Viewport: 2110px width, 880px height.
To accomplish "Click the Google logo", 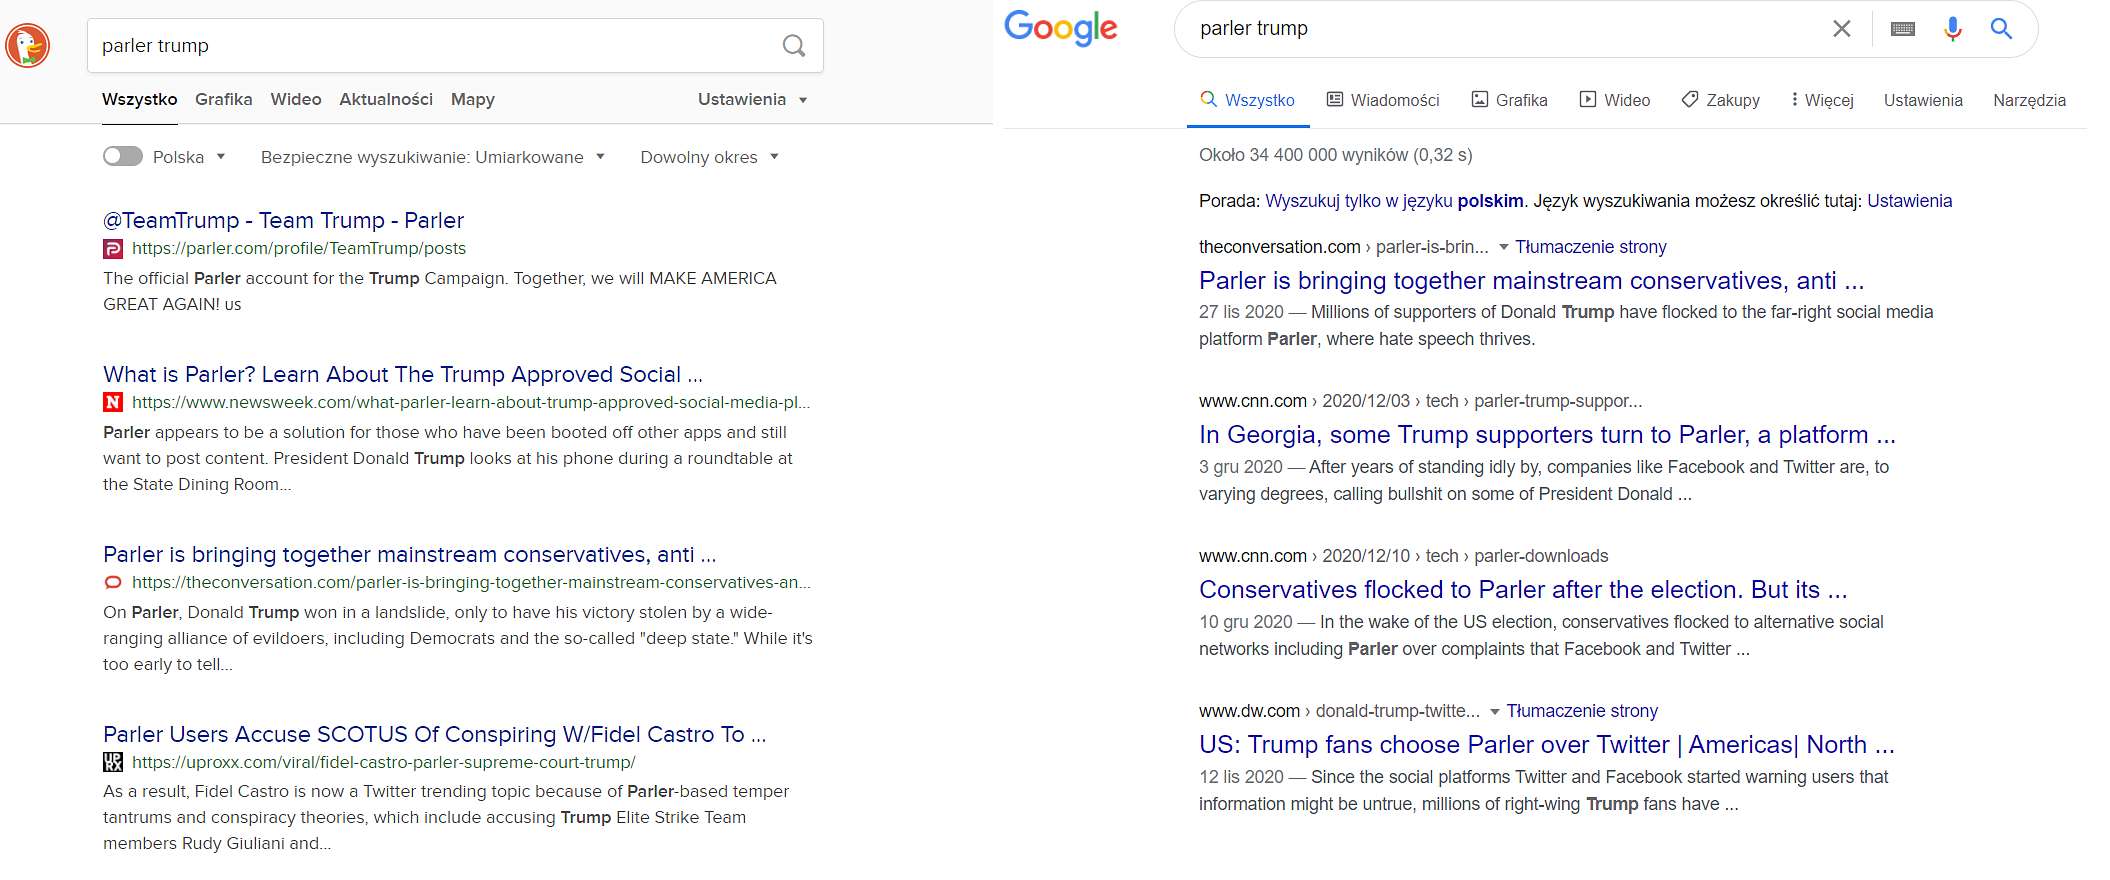I will [1061, 29].
